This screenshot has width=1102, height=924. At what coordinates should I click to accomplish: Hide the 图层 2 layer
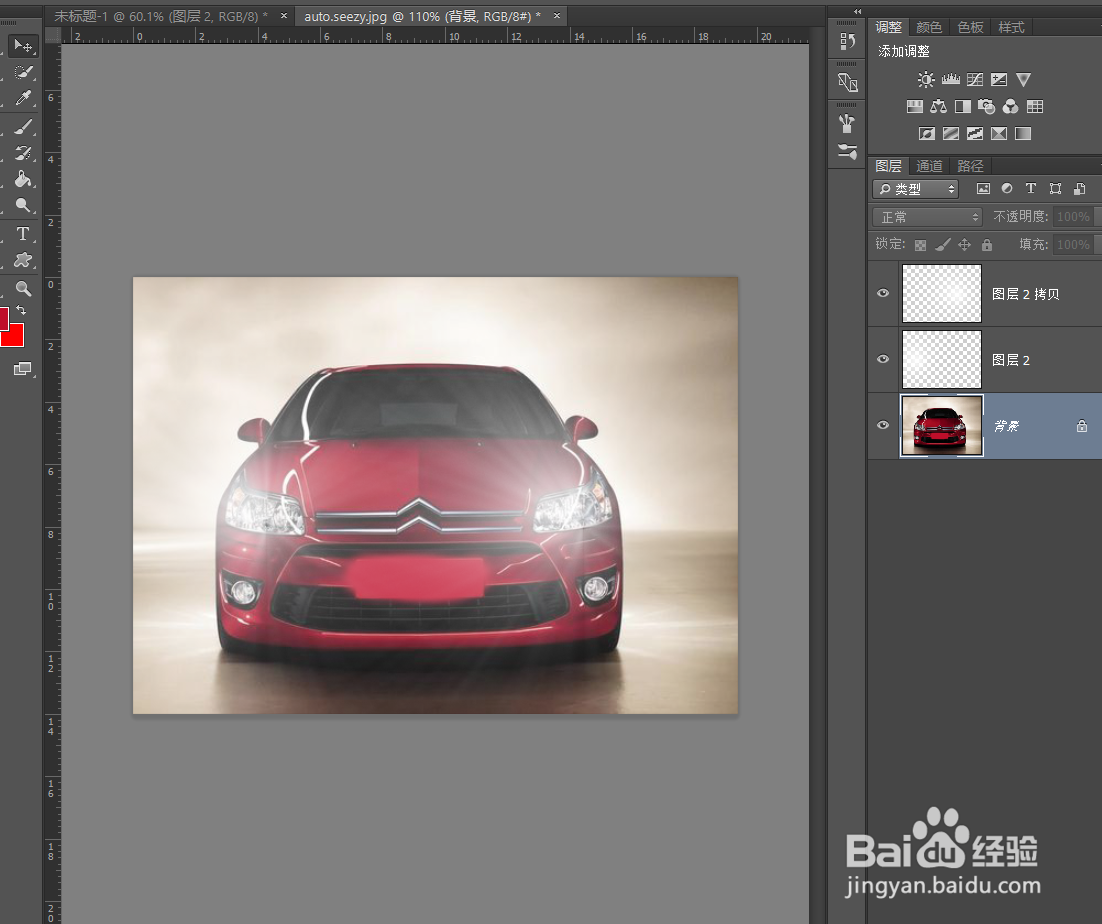[883, 359]
